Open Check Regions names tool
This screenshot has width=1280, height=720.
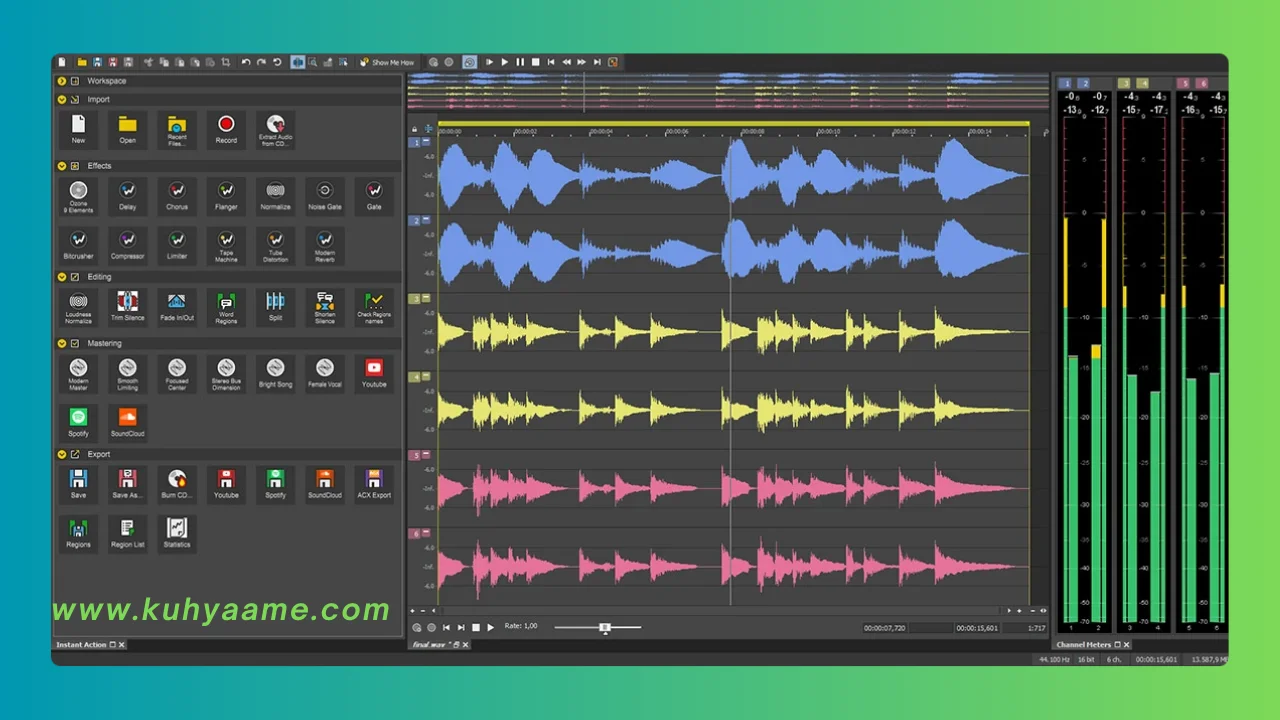click(x=374, y=307)
